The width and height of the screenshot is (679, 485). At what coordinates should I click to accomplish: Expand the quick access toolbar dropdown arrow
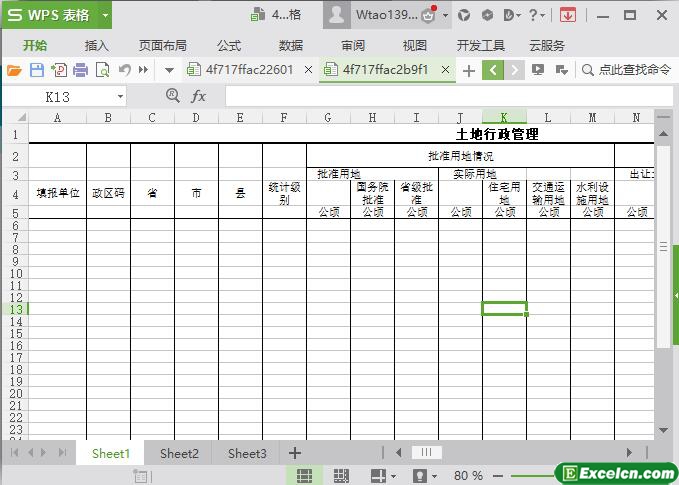169,70
